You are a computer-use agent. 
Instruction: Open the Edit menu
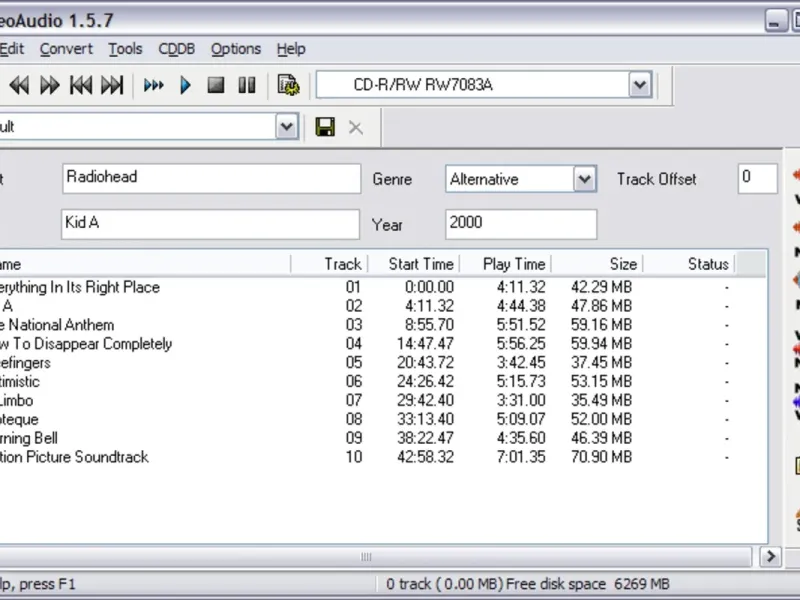[11, 49]
